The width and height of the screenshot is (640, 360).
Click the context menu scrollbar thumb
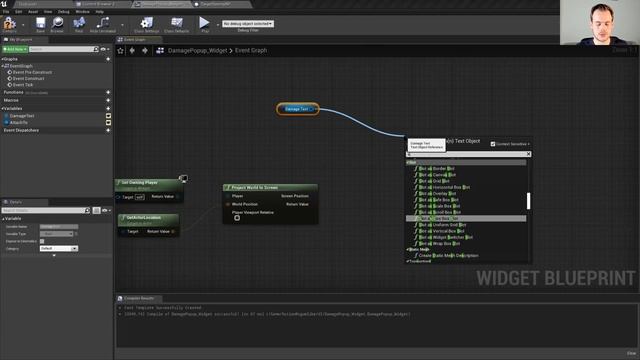(529, 201)
